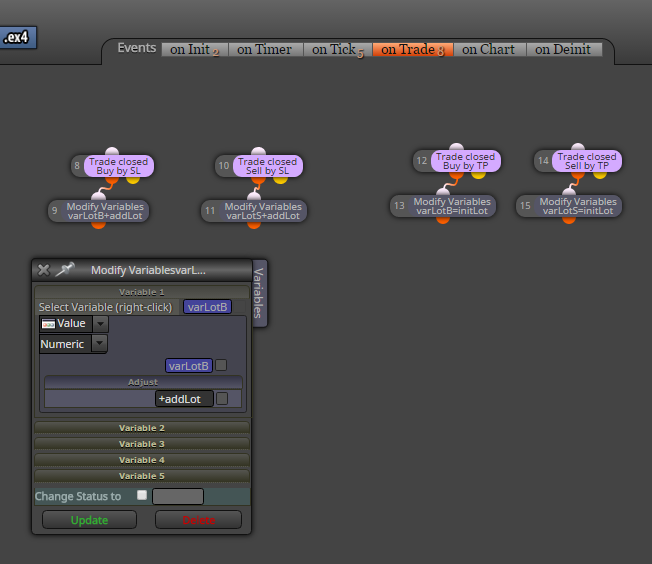Switch to the on Timer events tab

click(x=264, y=49)
